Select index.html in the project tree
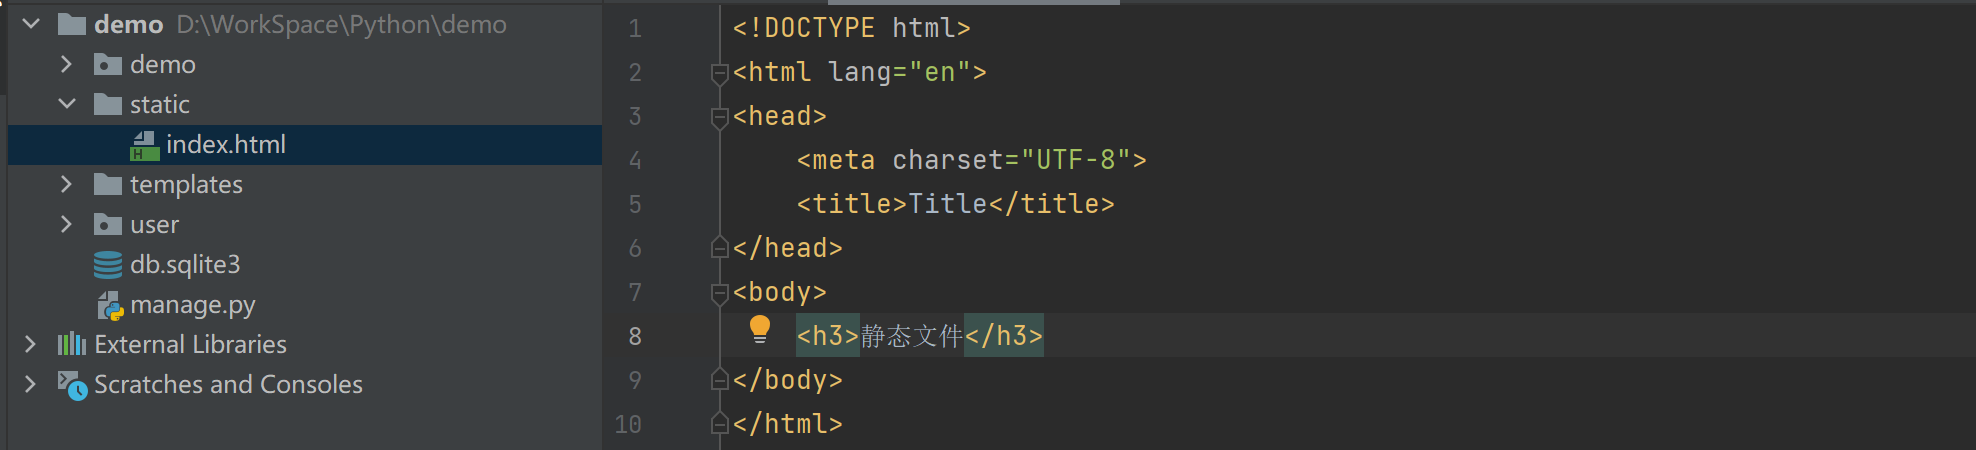This screenshot has width=1976, height=450. (226, 145)
